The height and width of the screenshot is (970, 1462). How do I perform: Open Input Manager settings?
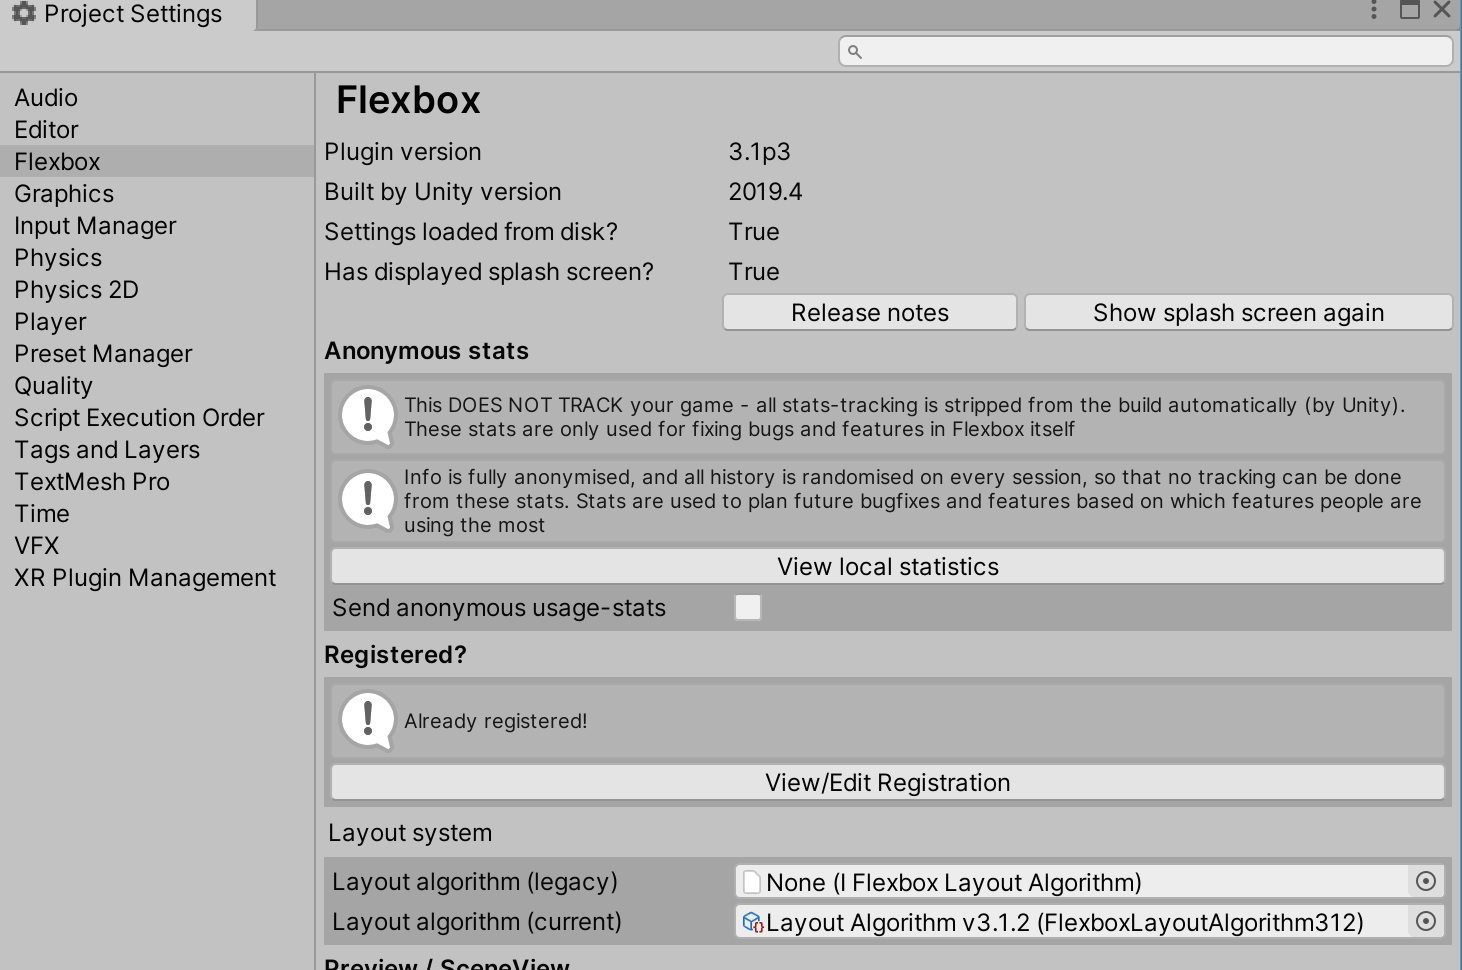pyautogui.click(x=157, y=225)
